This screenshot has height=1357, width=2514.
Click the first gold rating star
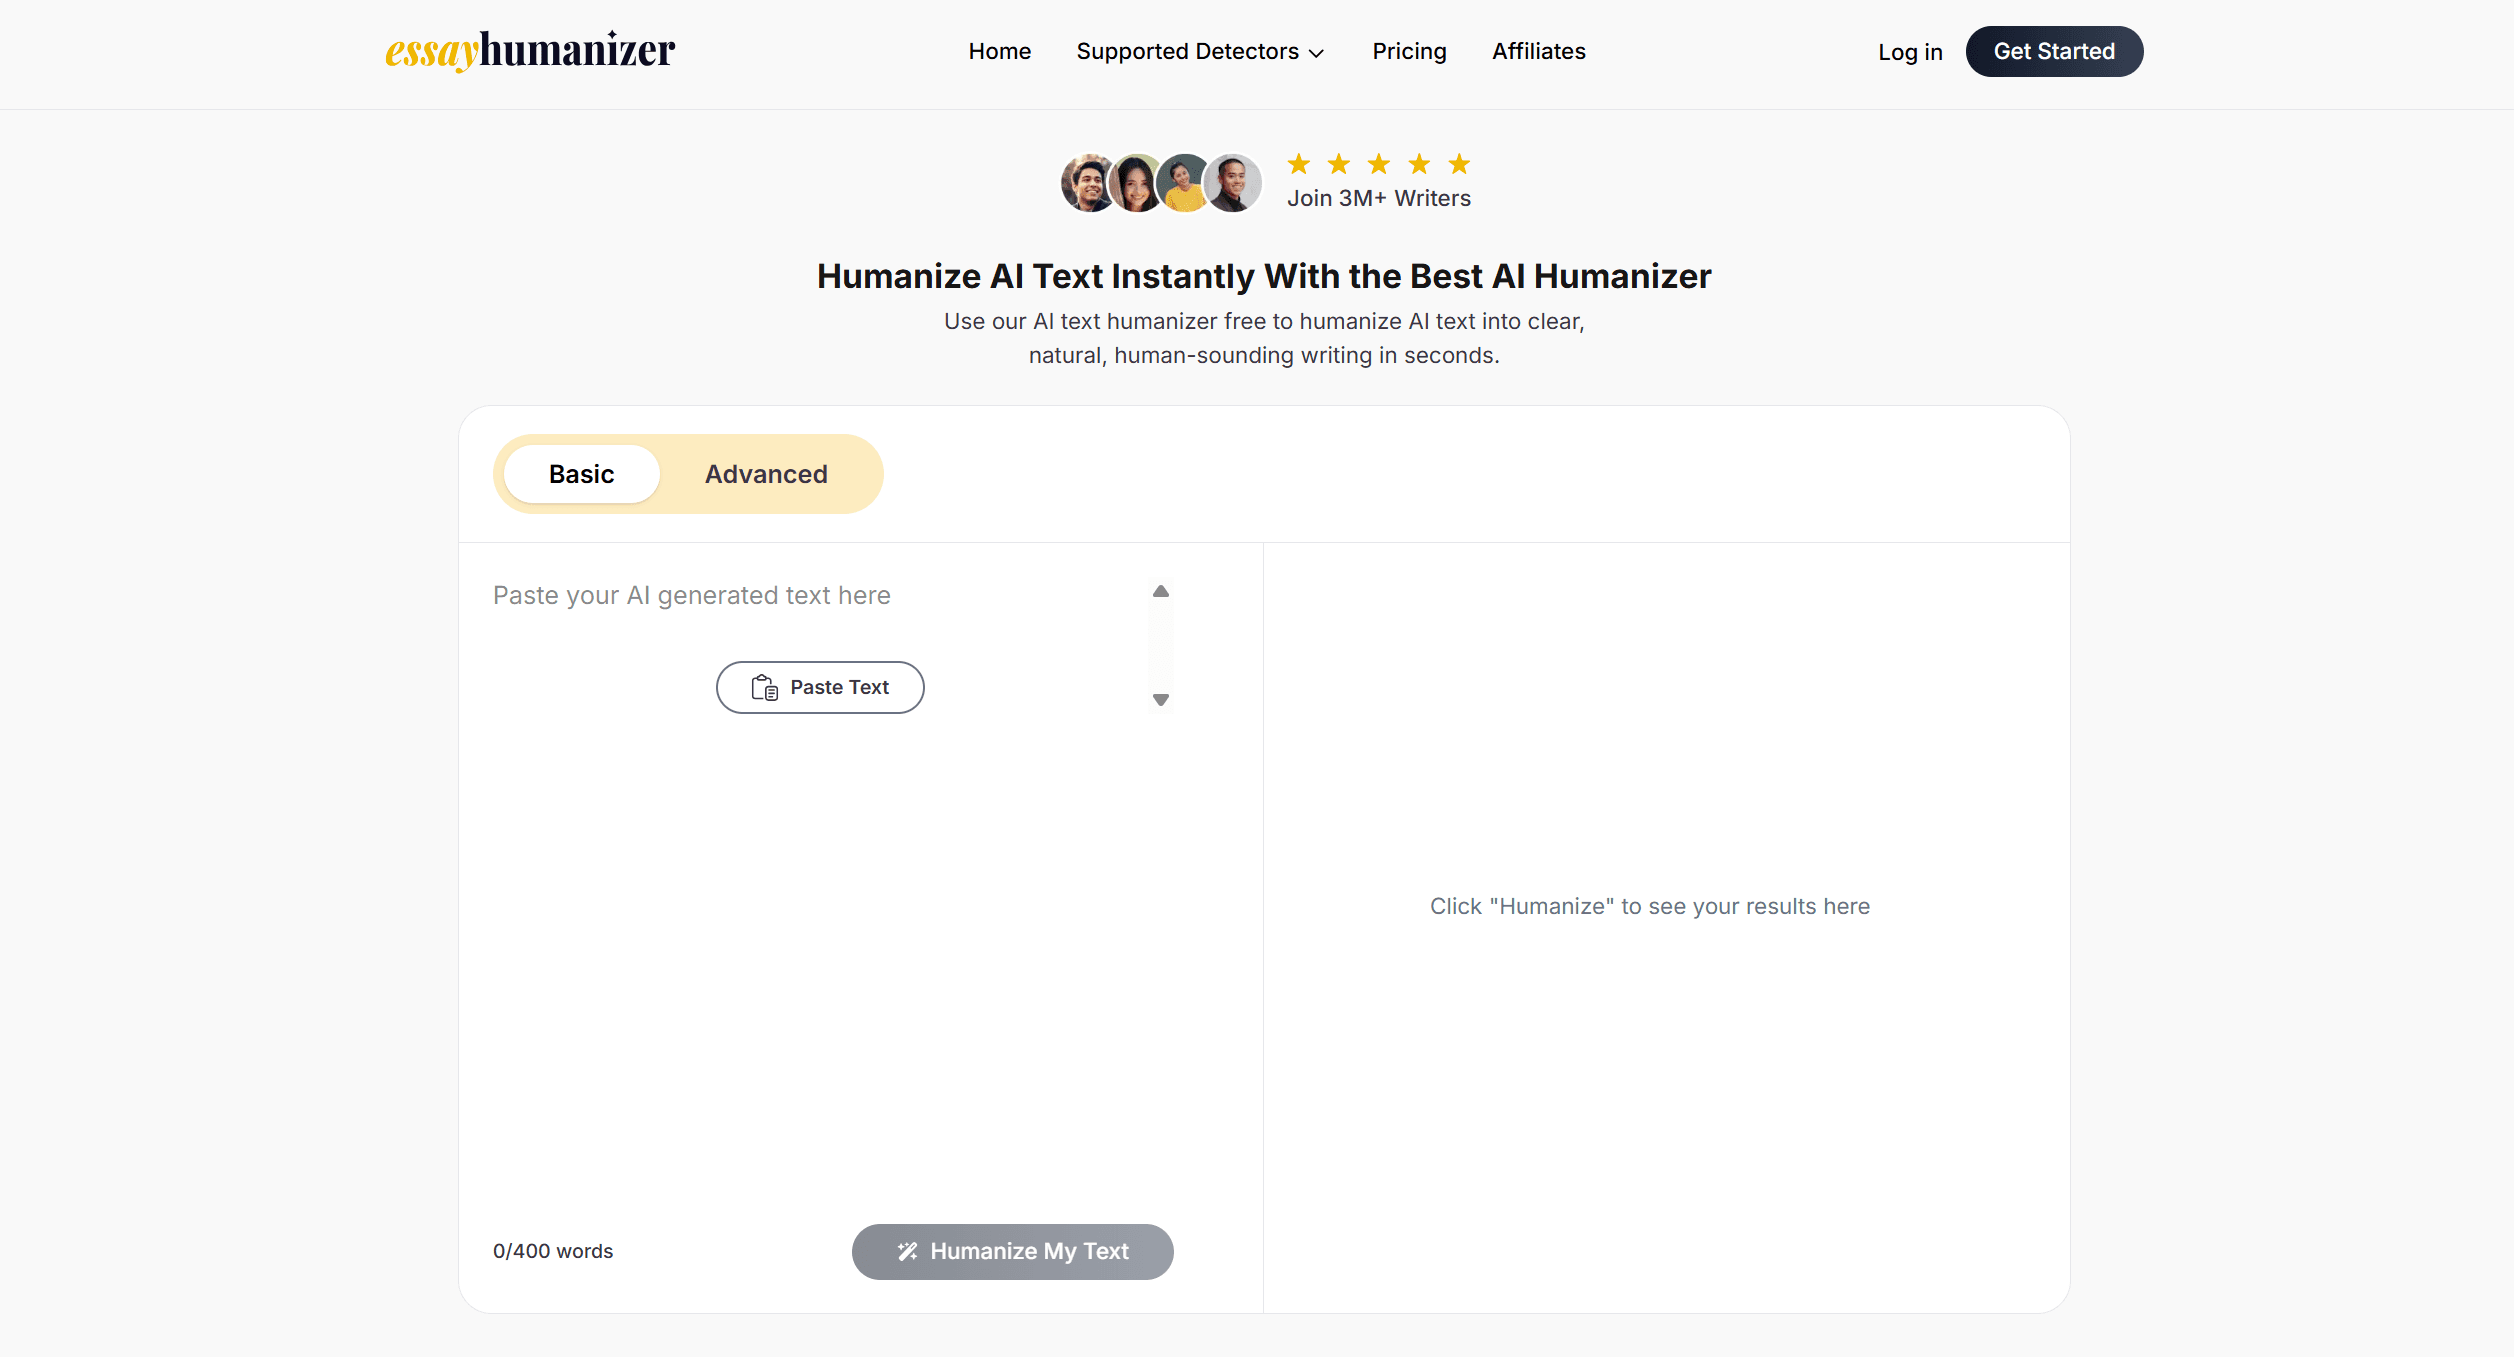(1299, 164)
